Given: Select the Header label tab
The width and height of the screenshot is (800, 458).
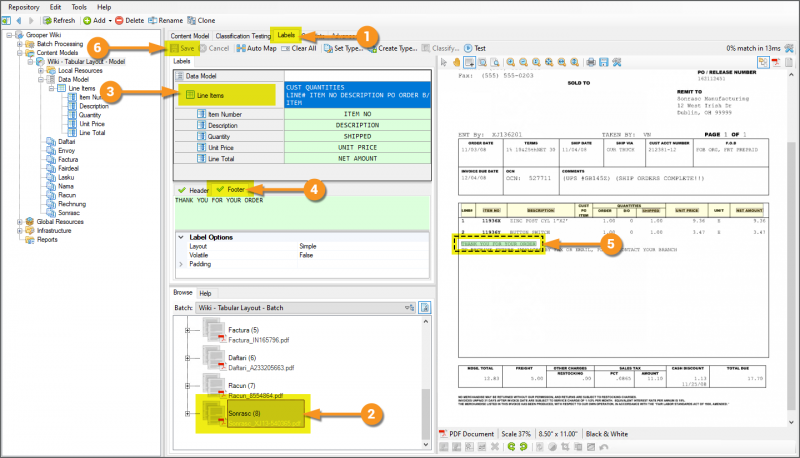Looking at the screenshot, I should coord(192,189).
